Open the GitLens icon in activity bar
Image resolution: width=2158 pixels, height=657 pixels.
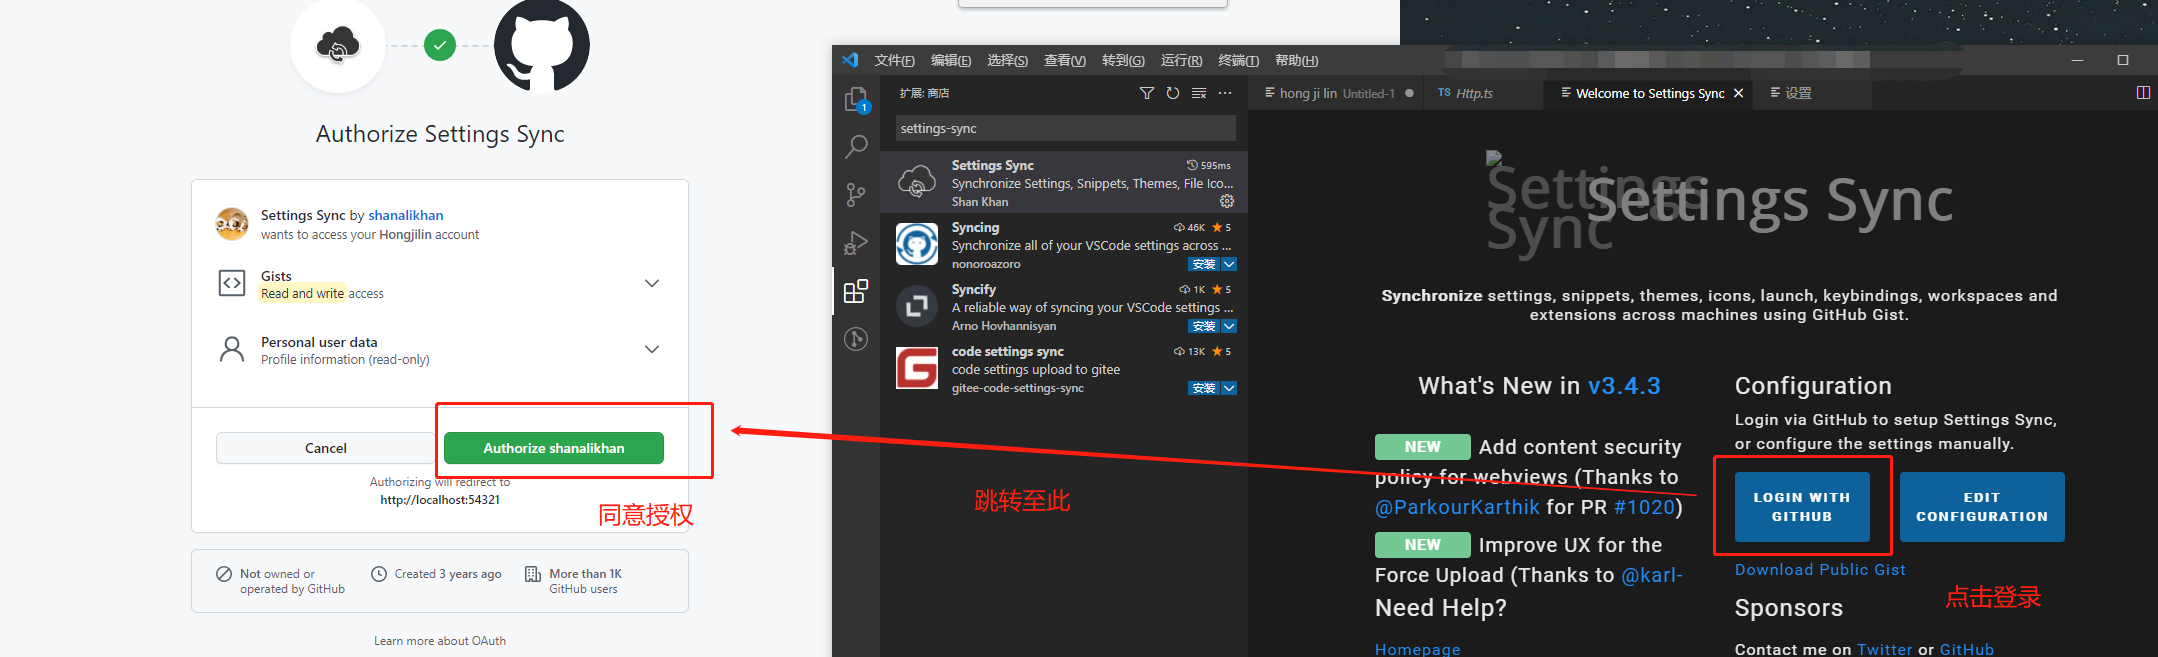point(856,339)
